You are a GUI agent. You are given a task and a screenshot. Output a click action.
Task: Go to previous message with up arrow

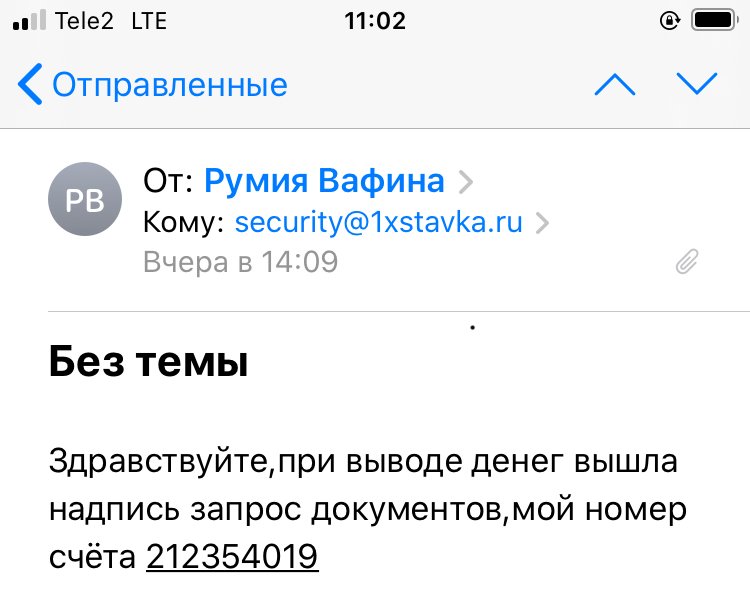tap(615, 85)
